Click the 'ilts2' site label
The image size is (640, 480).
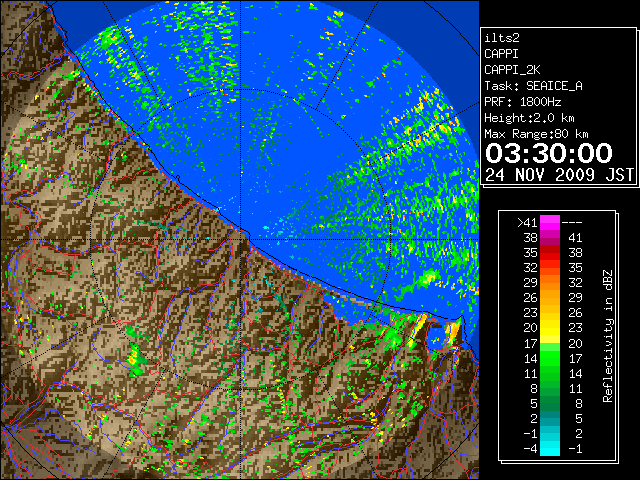(x=502, y=38)
